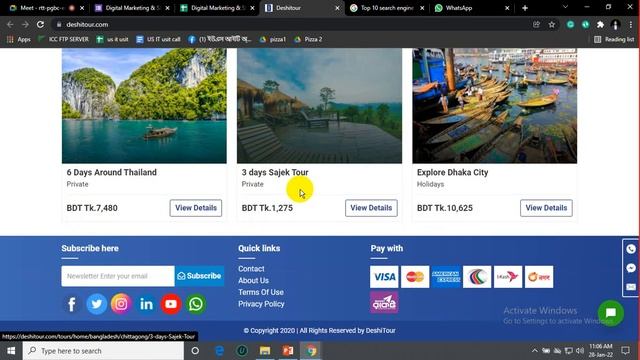The width and height of the screenshot is (640, 360).
Task: Select the bKash payment logo
Action: click(x=508, y=277)
